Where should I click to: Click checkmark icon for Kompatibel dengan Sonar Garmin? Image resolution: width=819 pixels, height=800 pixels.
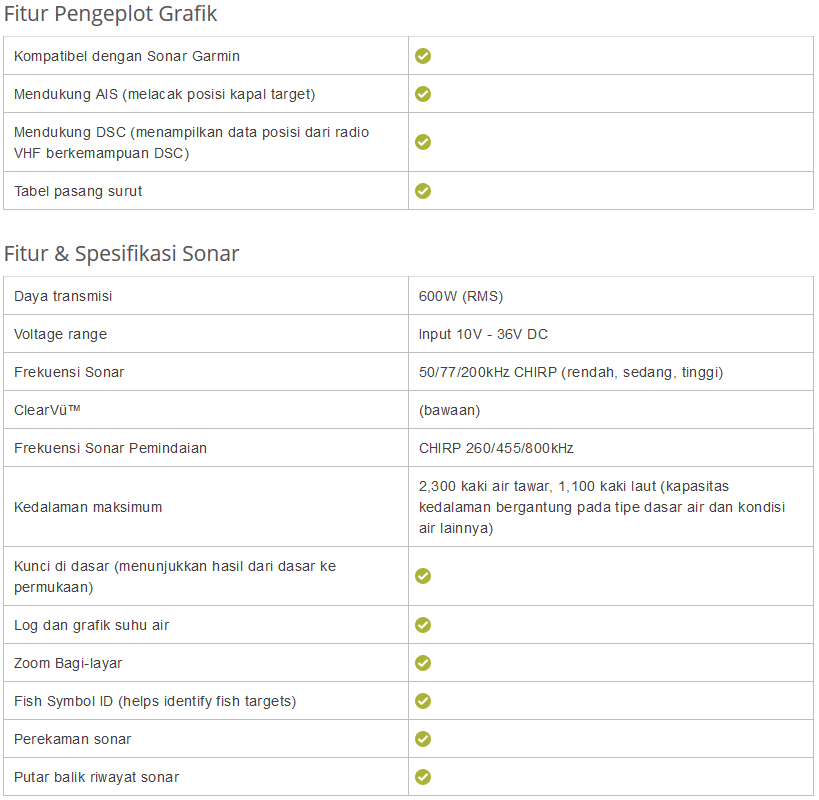click(x=423, y=56)
